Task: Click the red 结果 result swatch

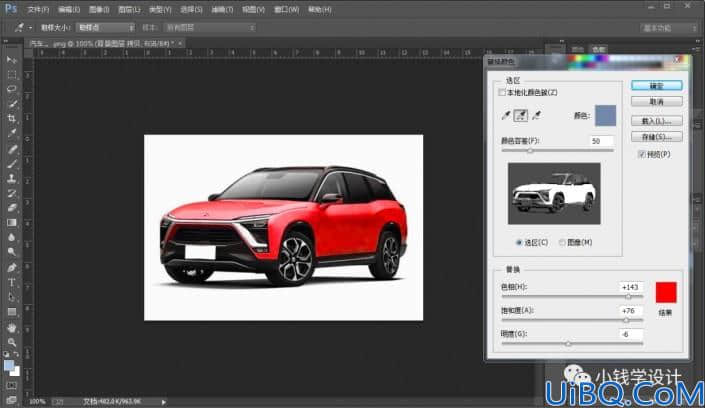Action: [666, 292]
